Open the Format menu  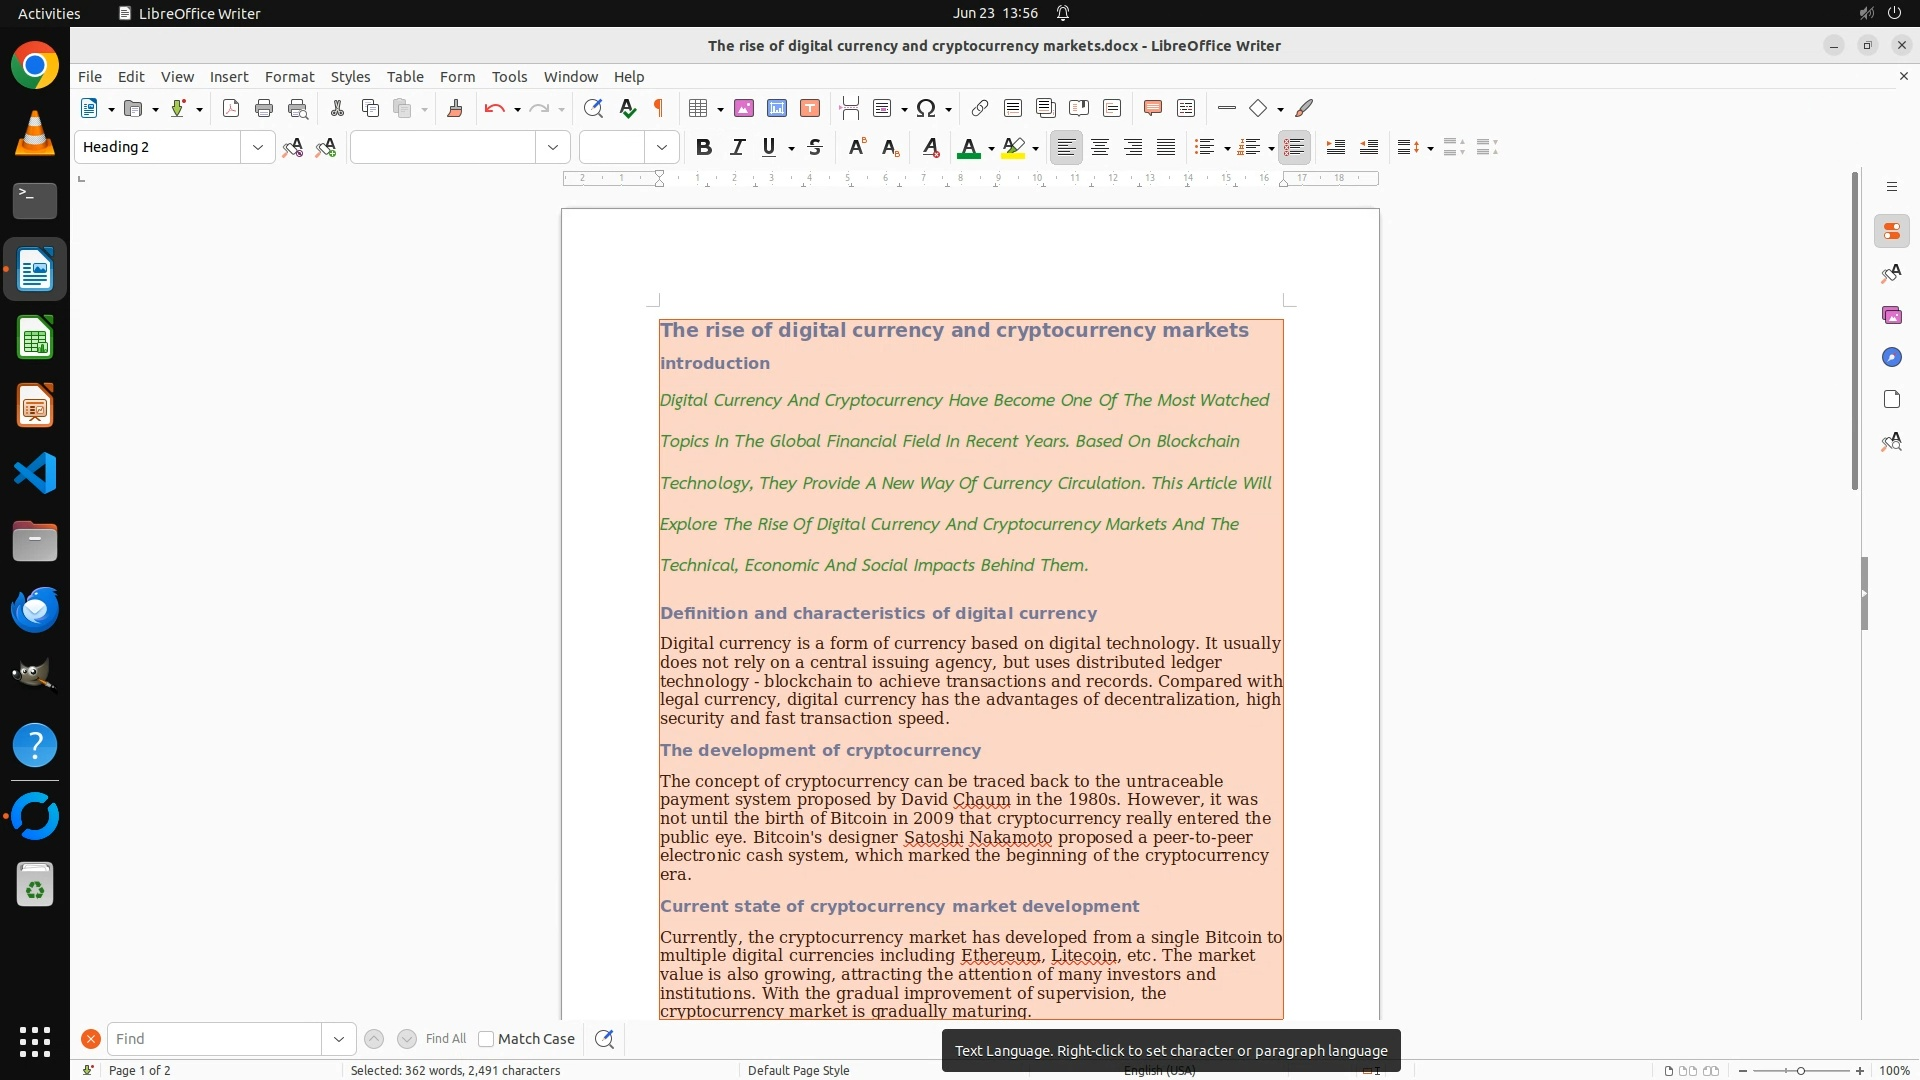[x=289, y=77]
